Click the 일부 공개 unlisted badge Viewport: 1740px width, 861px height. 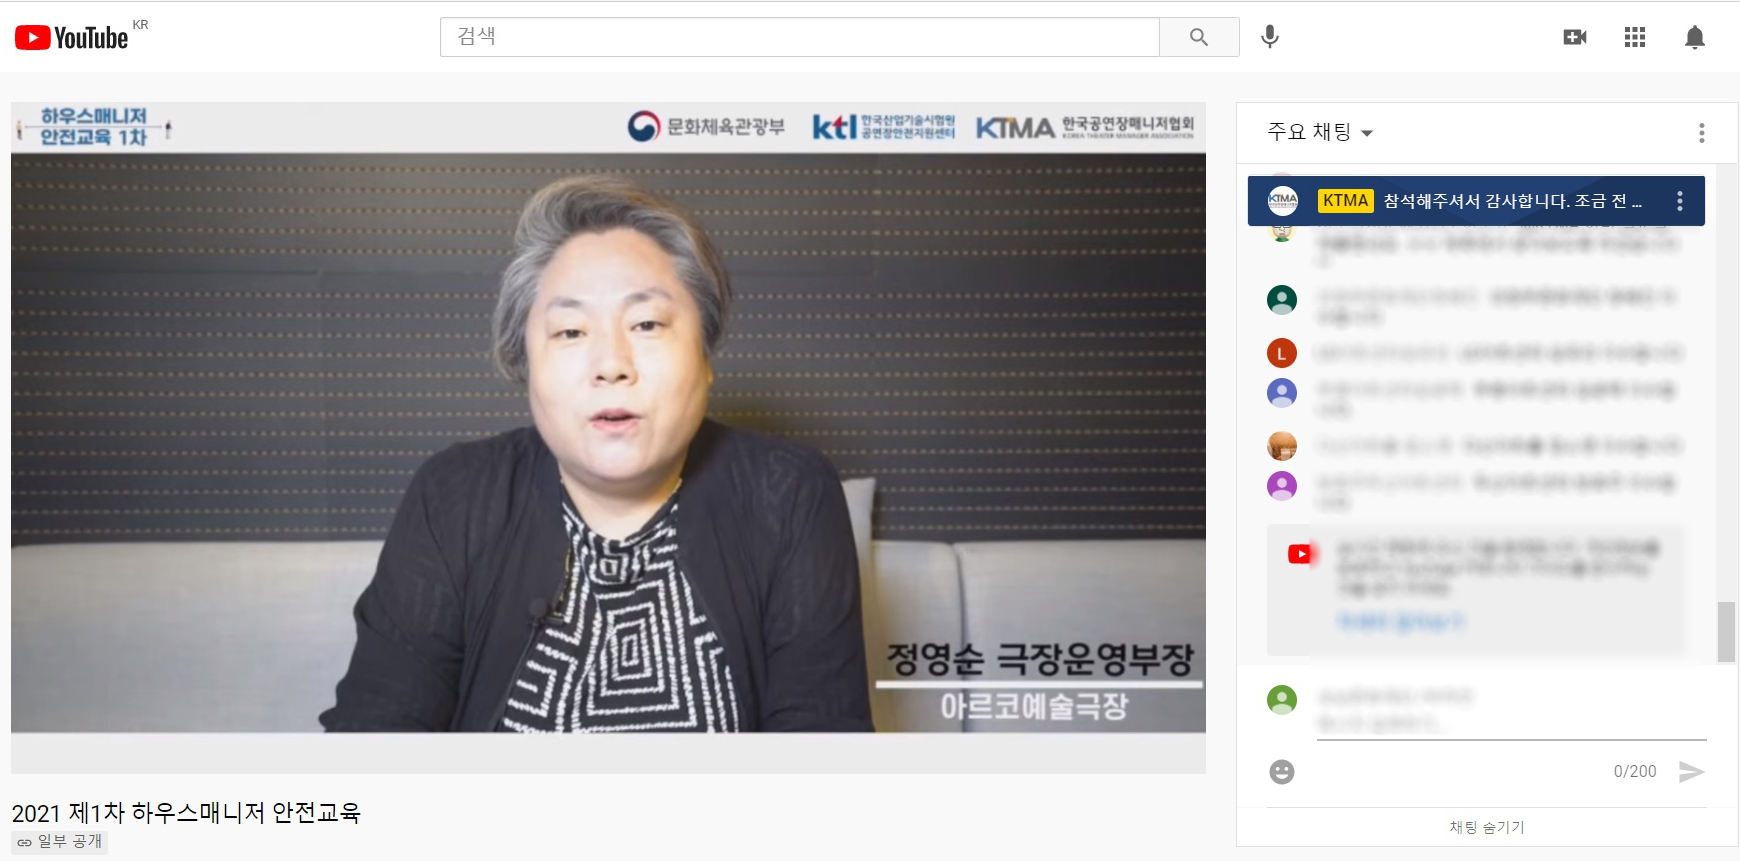pyautogui.click(x=60, y=842)
